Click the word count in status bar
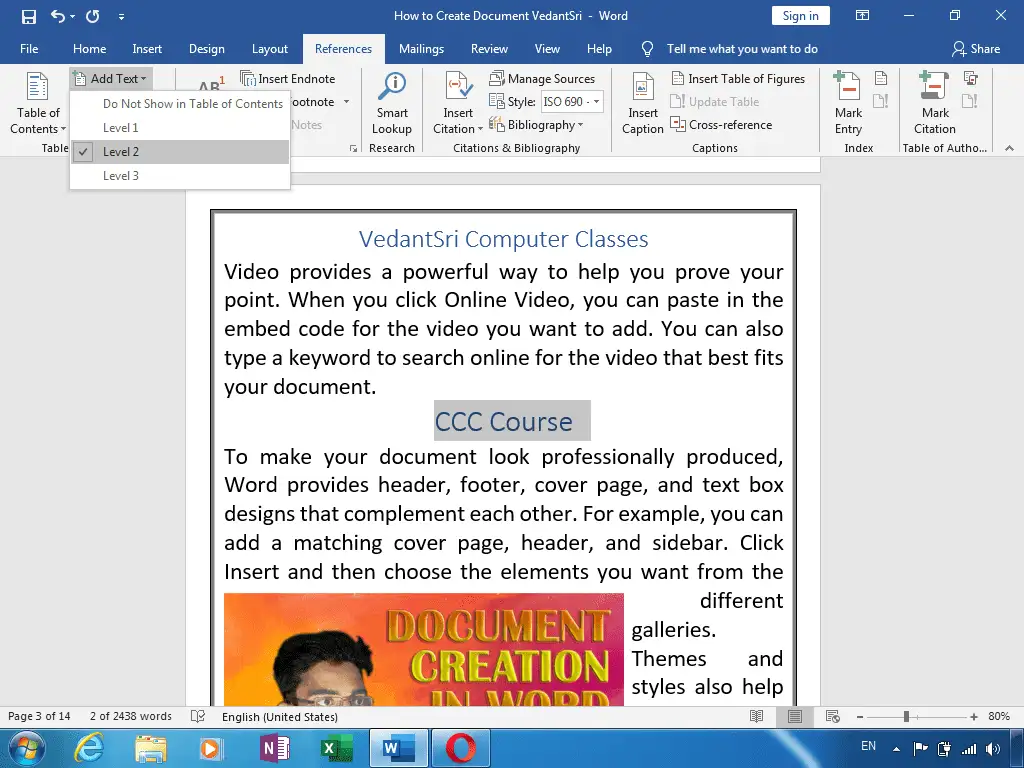The height and width of the screenshot is (768, 1024). pos(131,716)
